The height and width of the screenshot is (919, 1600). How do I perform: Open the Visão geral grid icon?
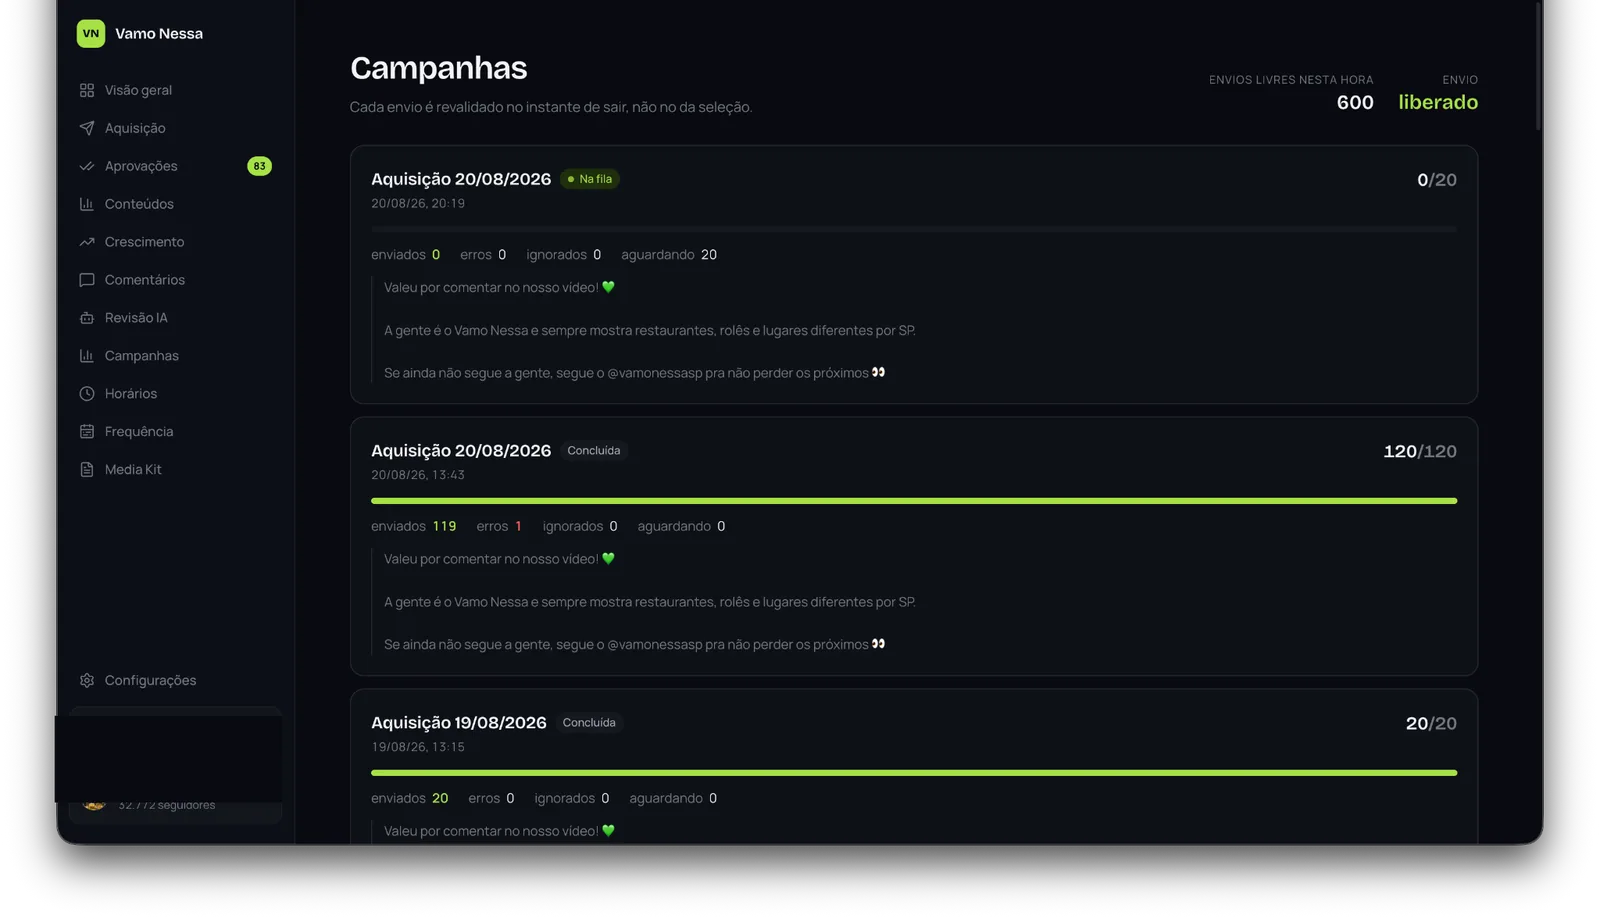click(x=87, y=90)
